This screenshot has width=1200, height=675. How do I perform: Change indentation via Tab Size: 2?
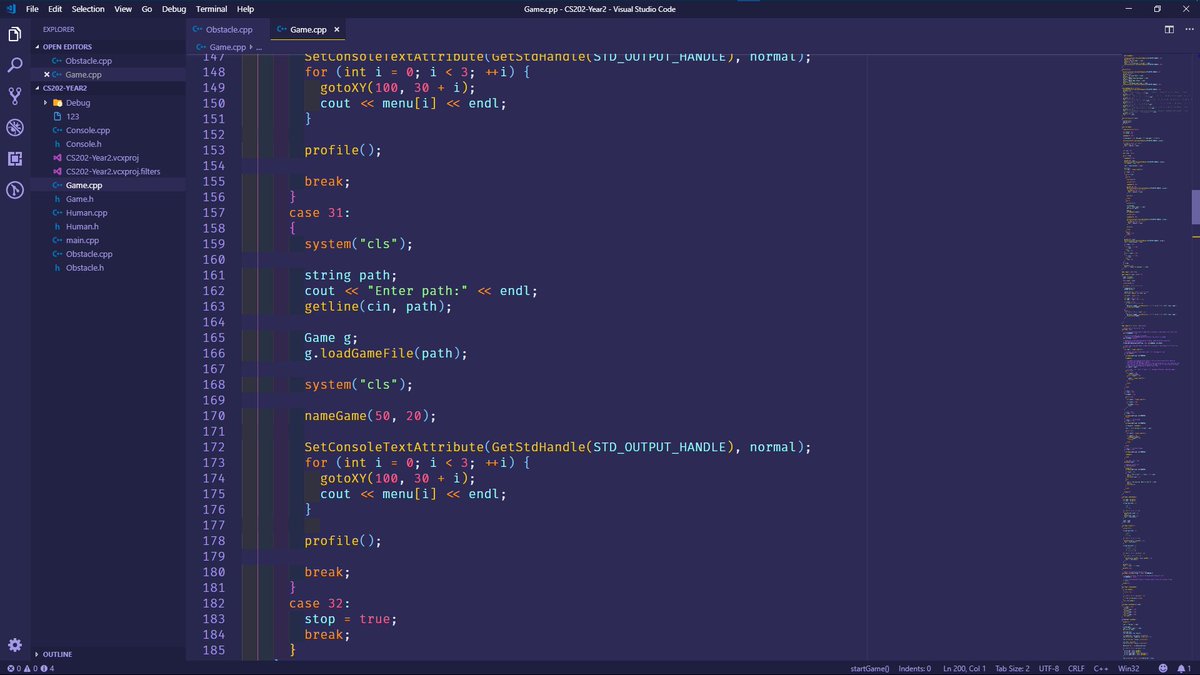point(1012,668)
